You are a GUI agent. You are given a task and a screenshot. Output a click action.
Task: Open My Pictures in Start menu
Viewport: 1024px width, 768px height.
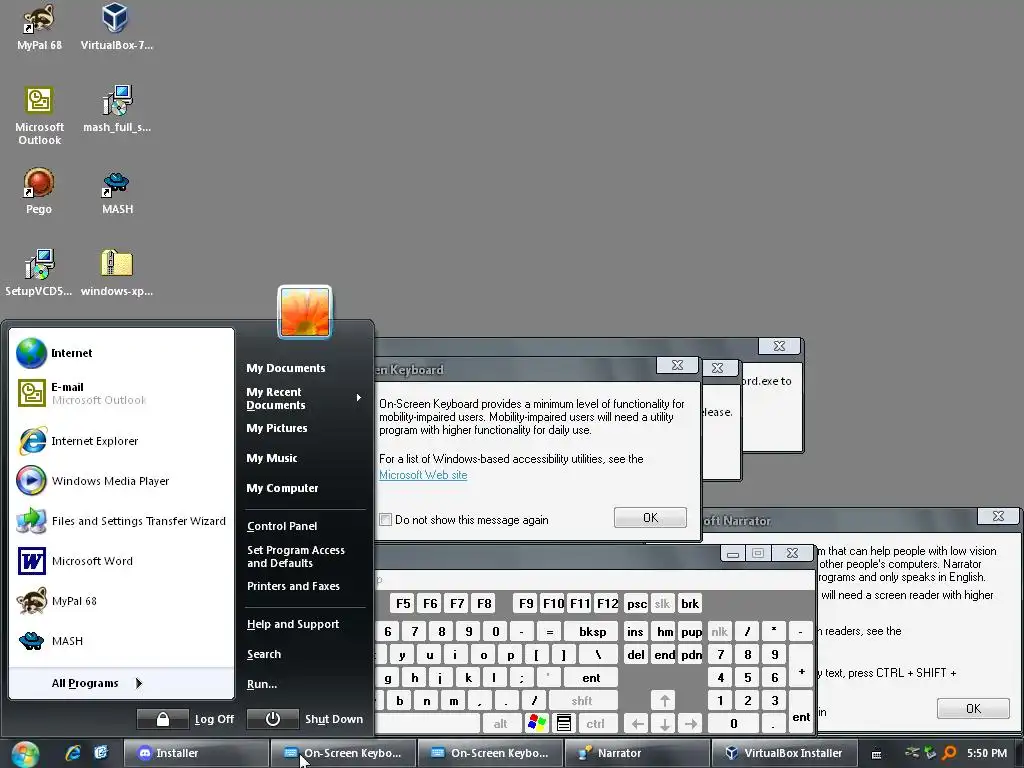[277, 428]
